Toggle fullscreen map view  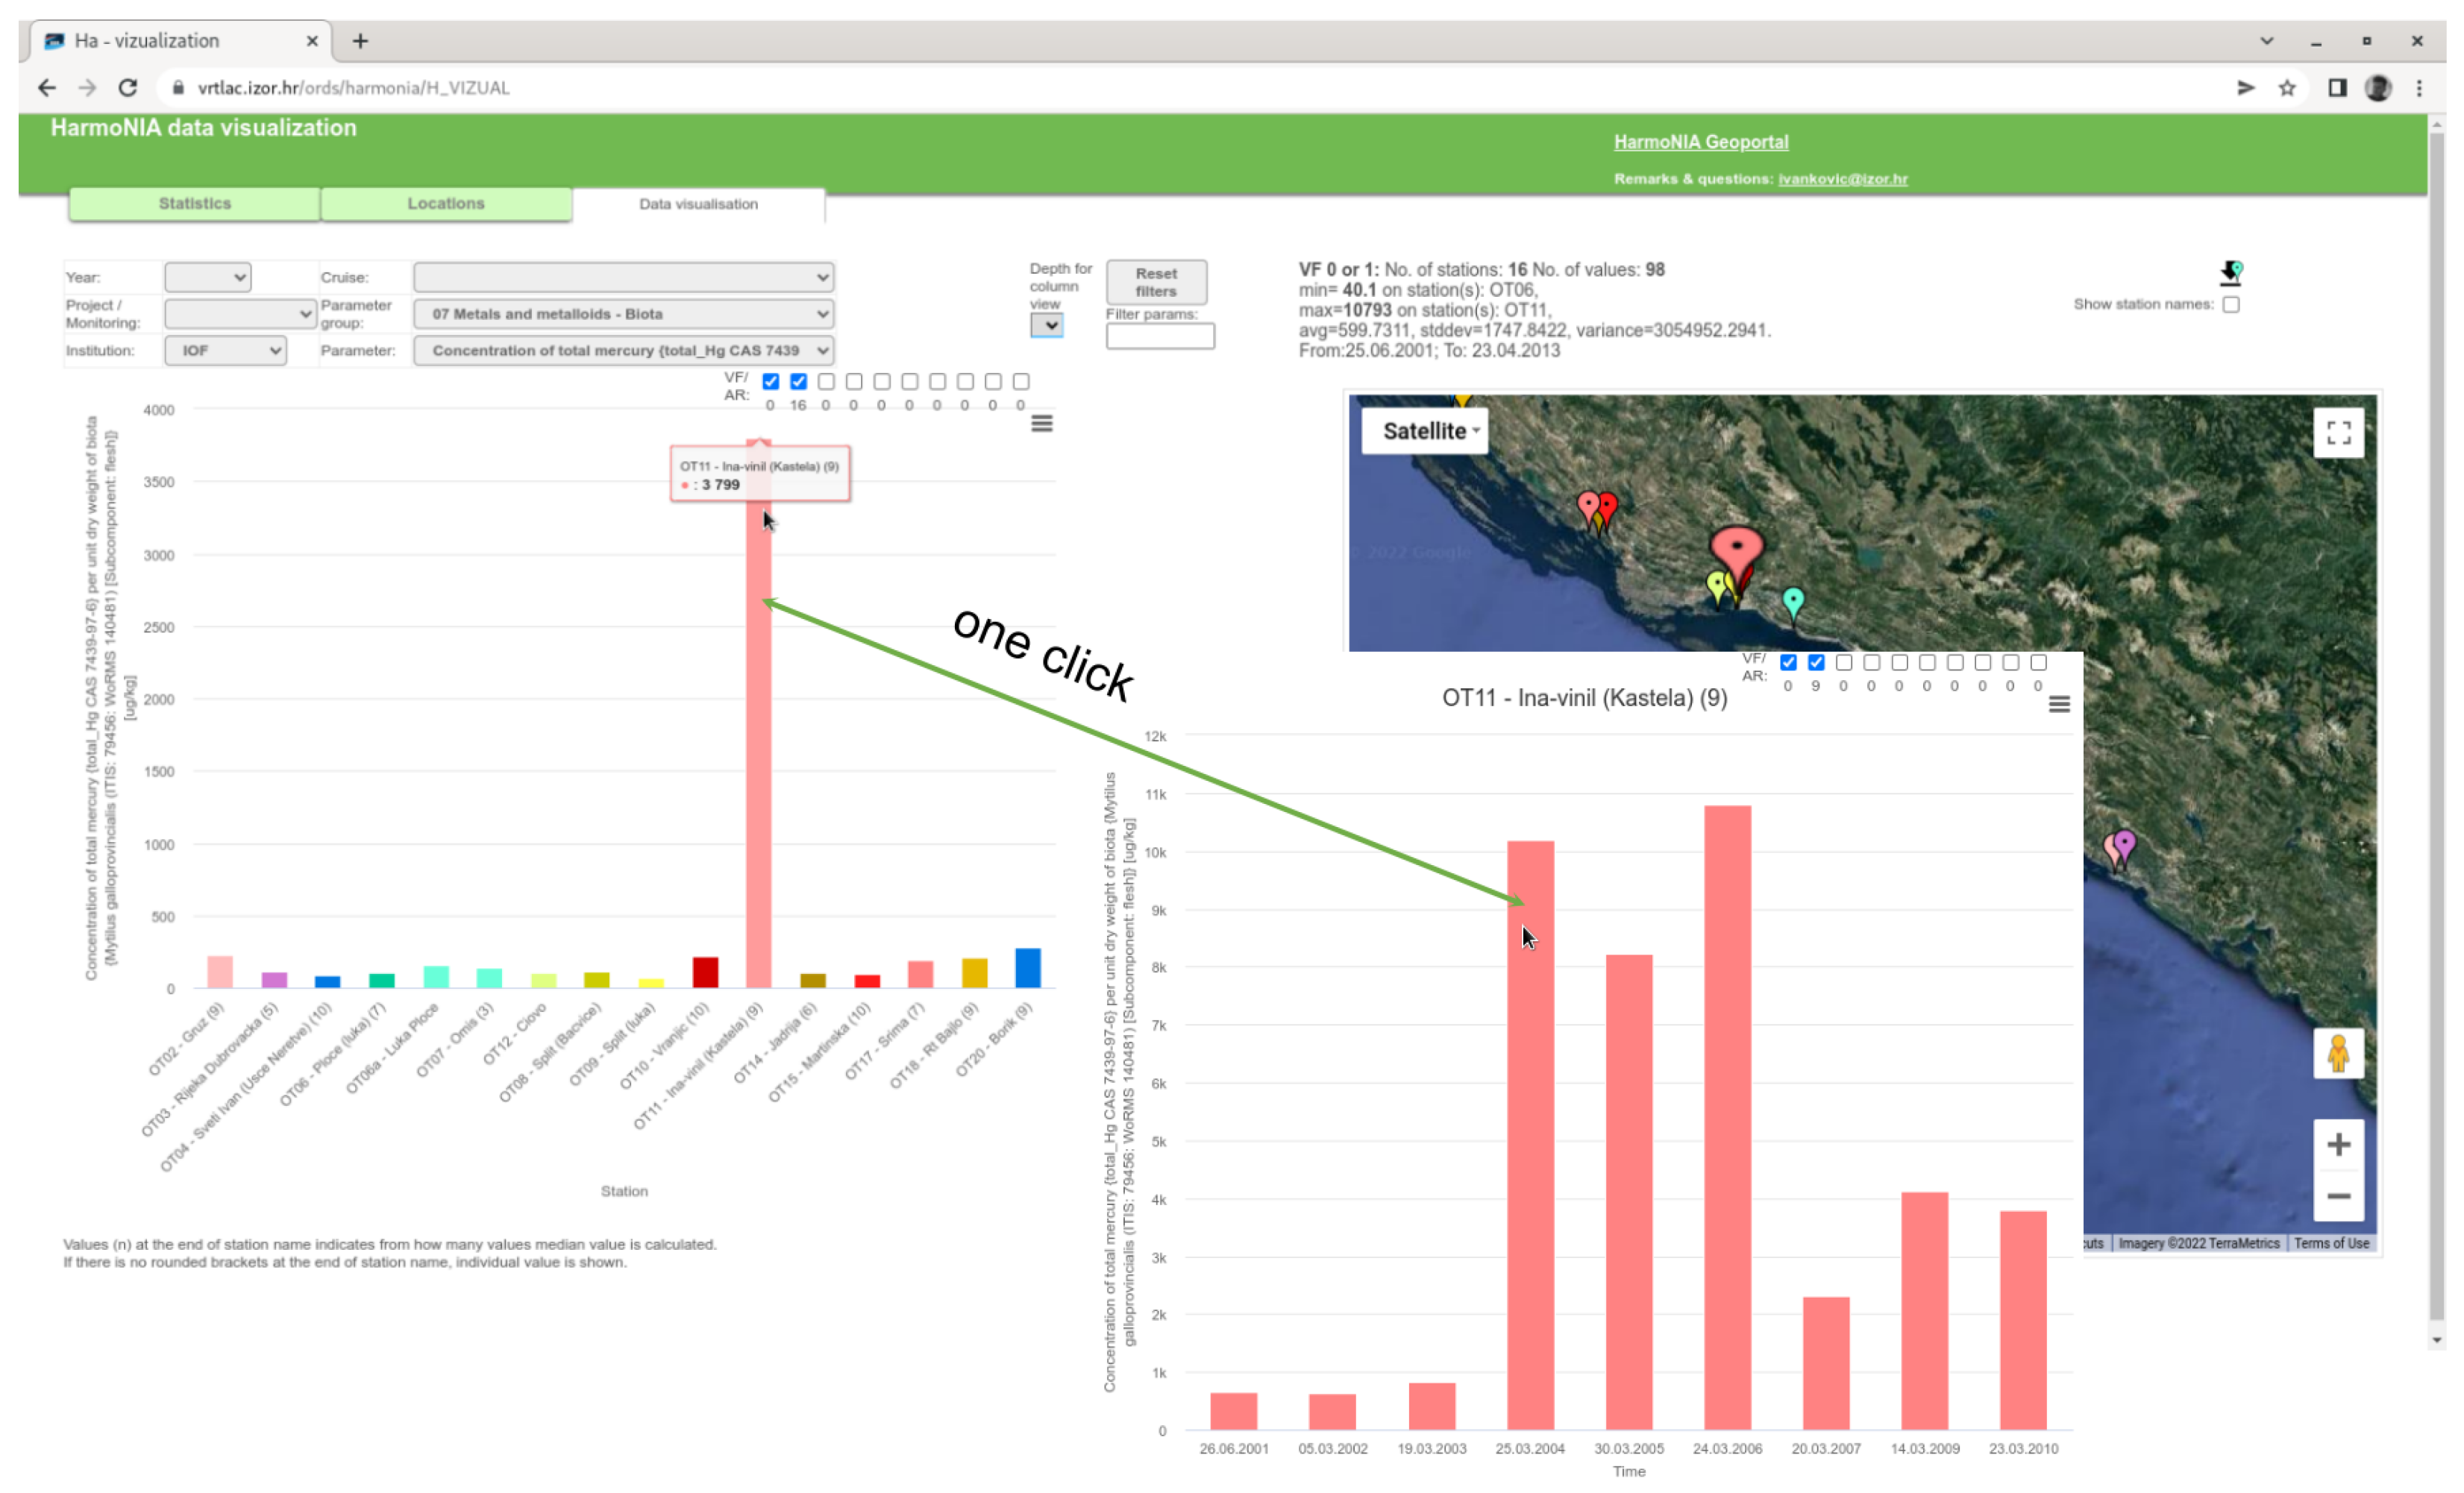point(2337,433)
